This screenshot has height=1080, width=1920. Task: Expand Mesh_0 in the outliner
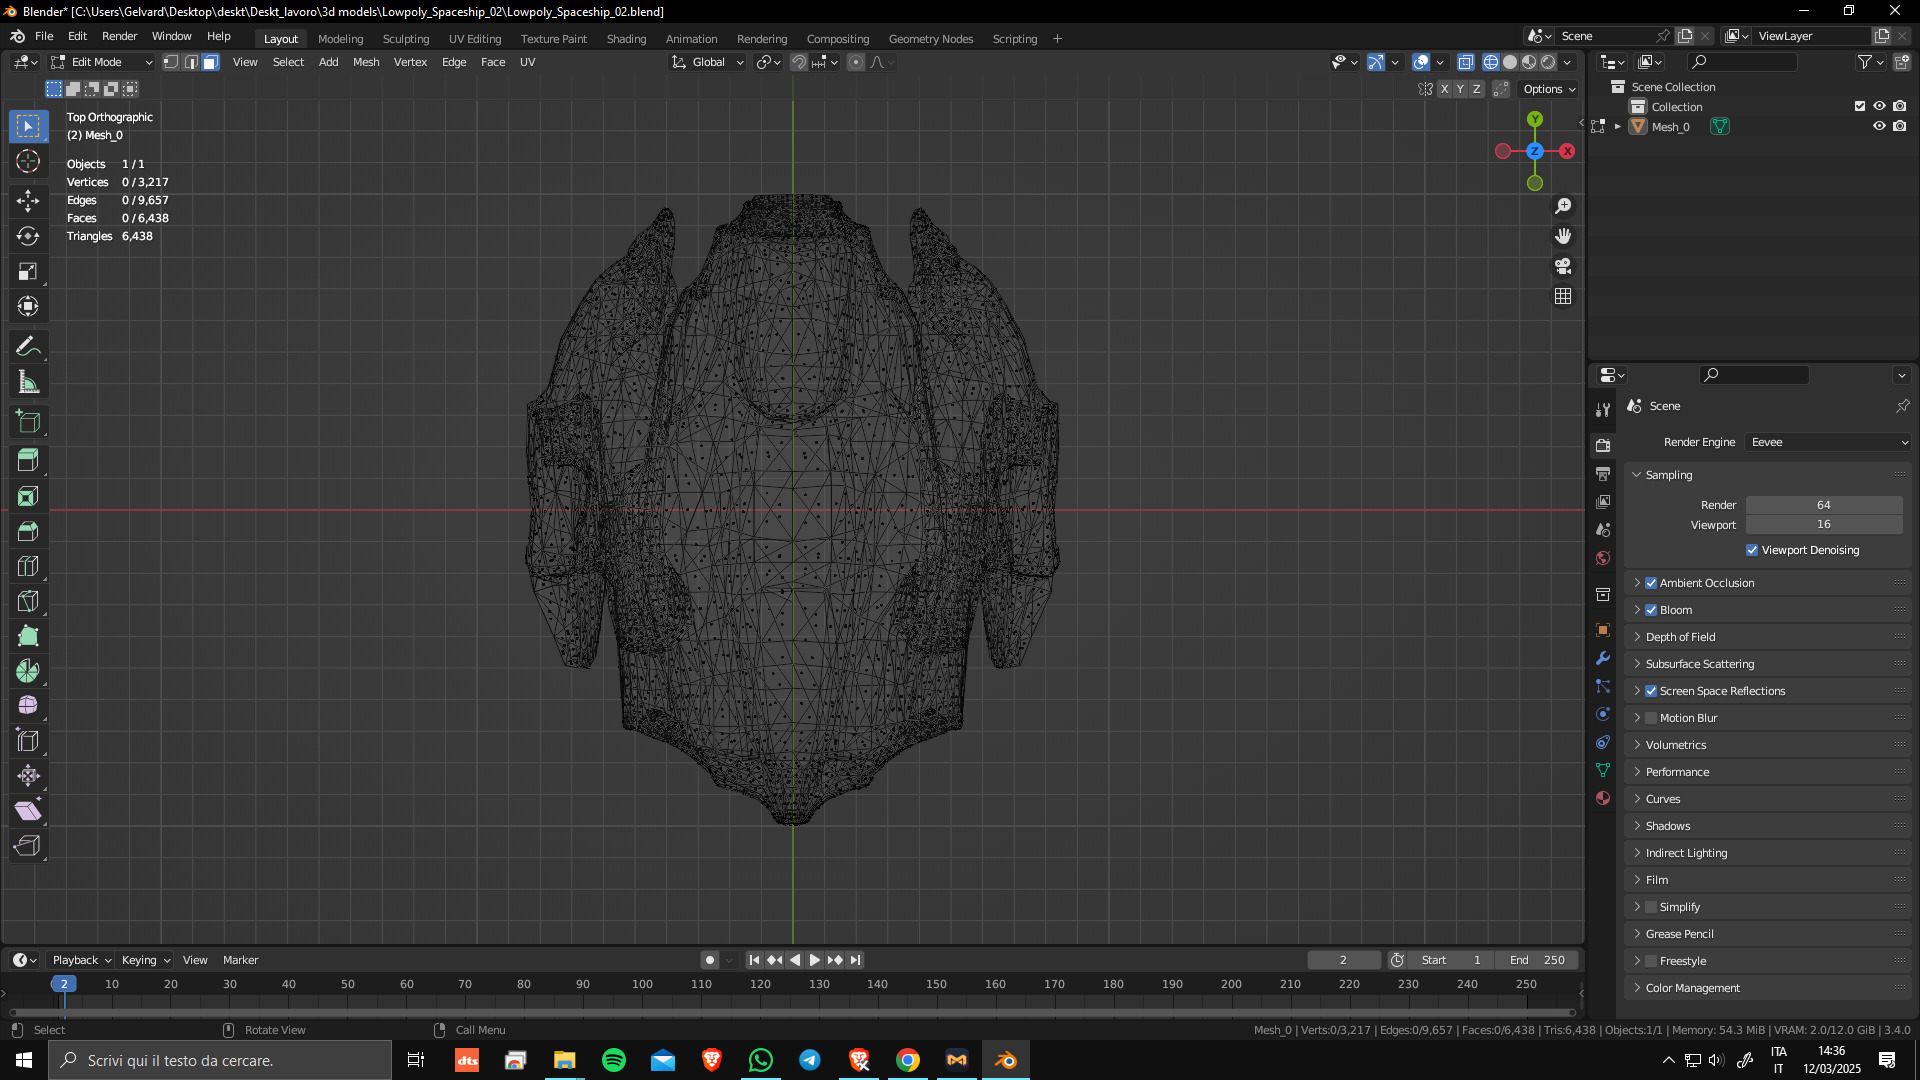click(x=1617, y=127)
